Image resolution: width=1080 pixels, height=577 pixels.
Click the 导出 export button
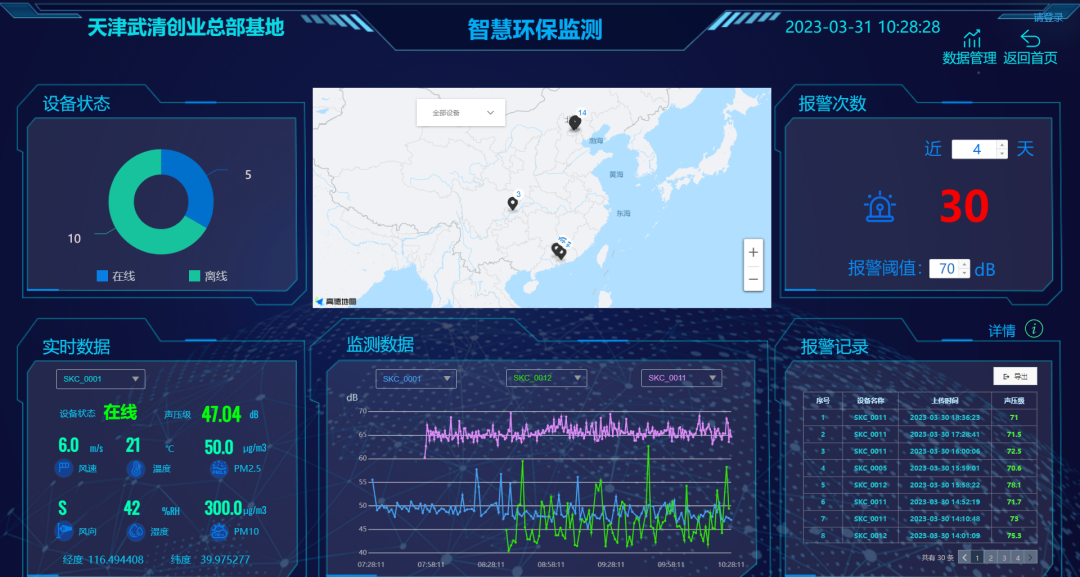tap(1015, 377)
